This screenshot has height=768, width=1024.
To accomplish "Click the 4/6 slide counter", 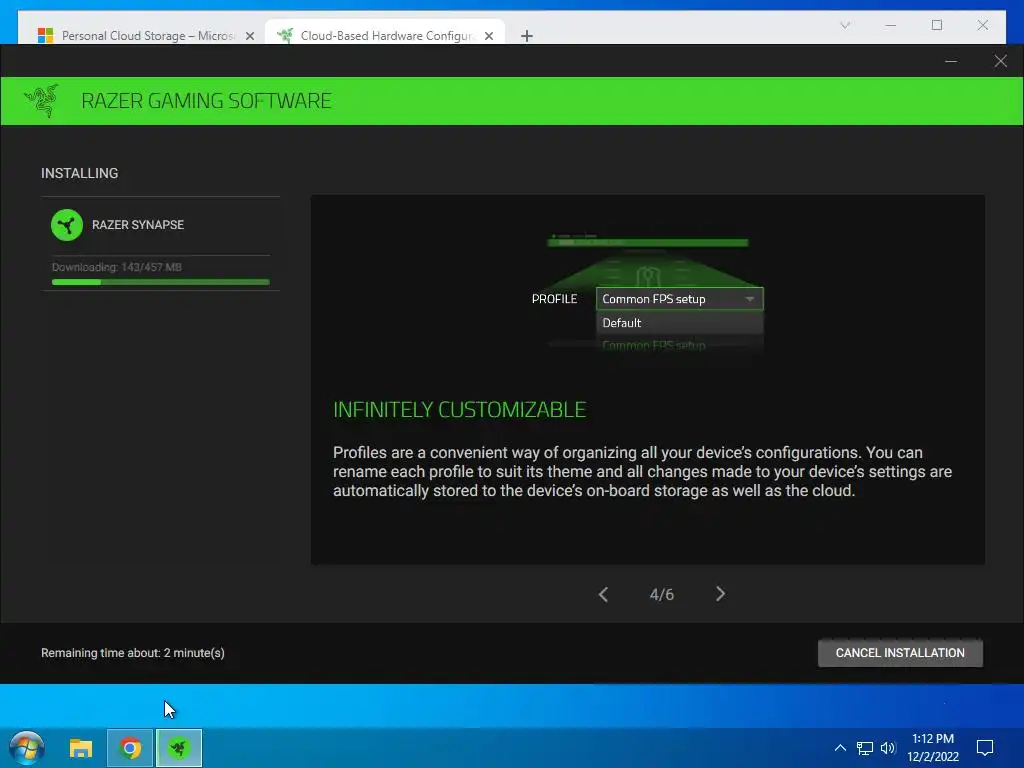I will click(x=662, y=594).
